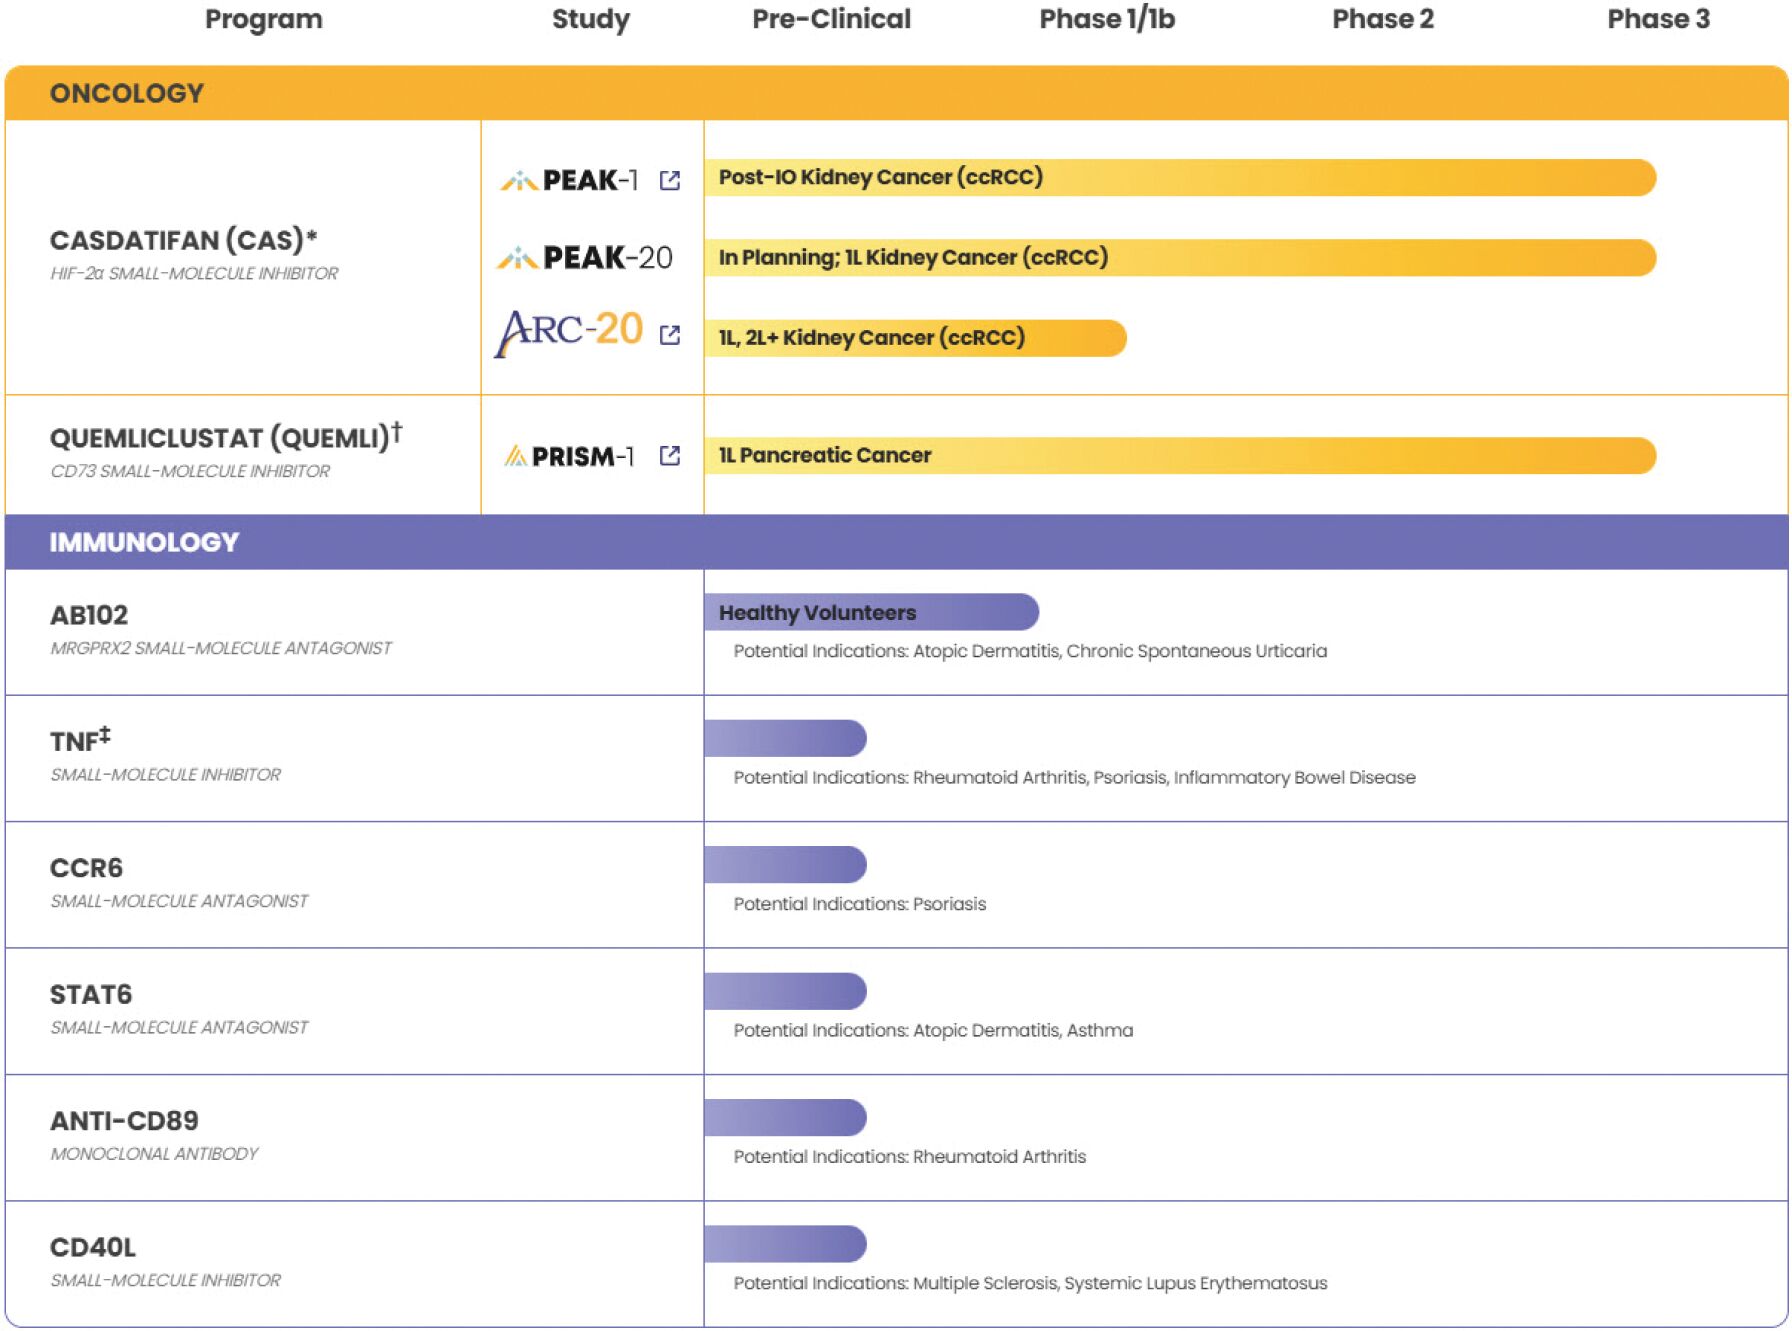Select the CD40L program name
The image size is (1792, 1331).
point(93,1247)
